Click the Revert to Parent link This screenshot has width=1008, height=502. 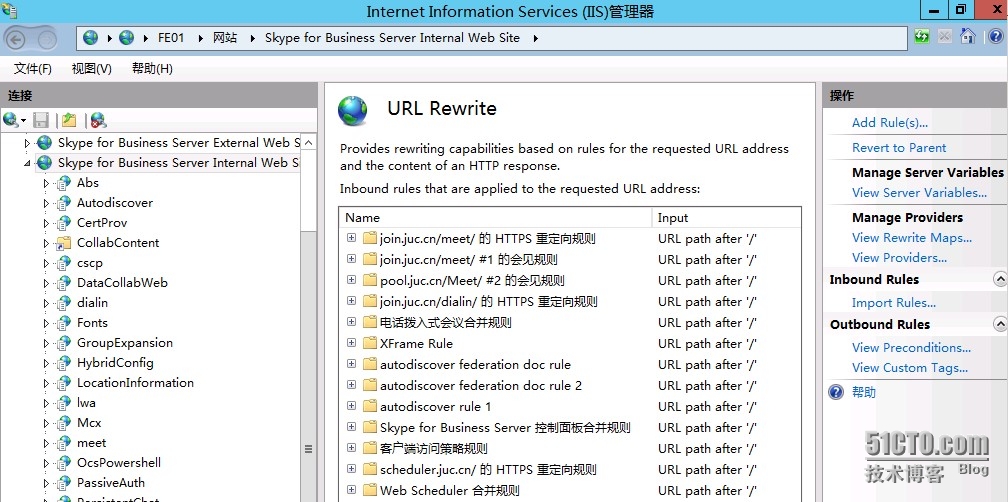[899, 148]
